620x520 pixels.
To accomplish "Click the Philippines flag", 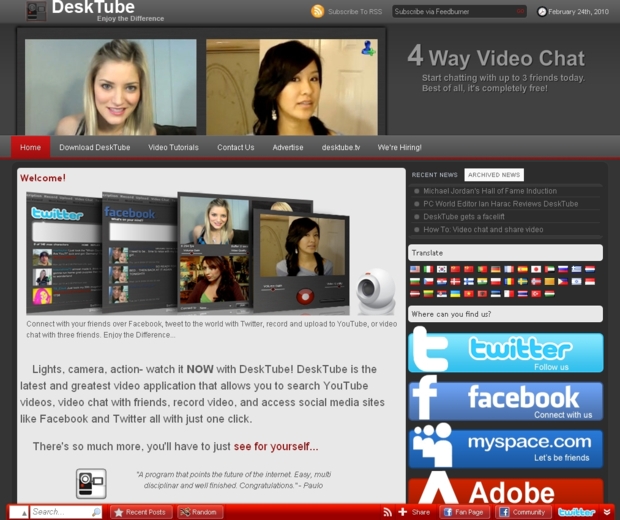I will (563, 282).
